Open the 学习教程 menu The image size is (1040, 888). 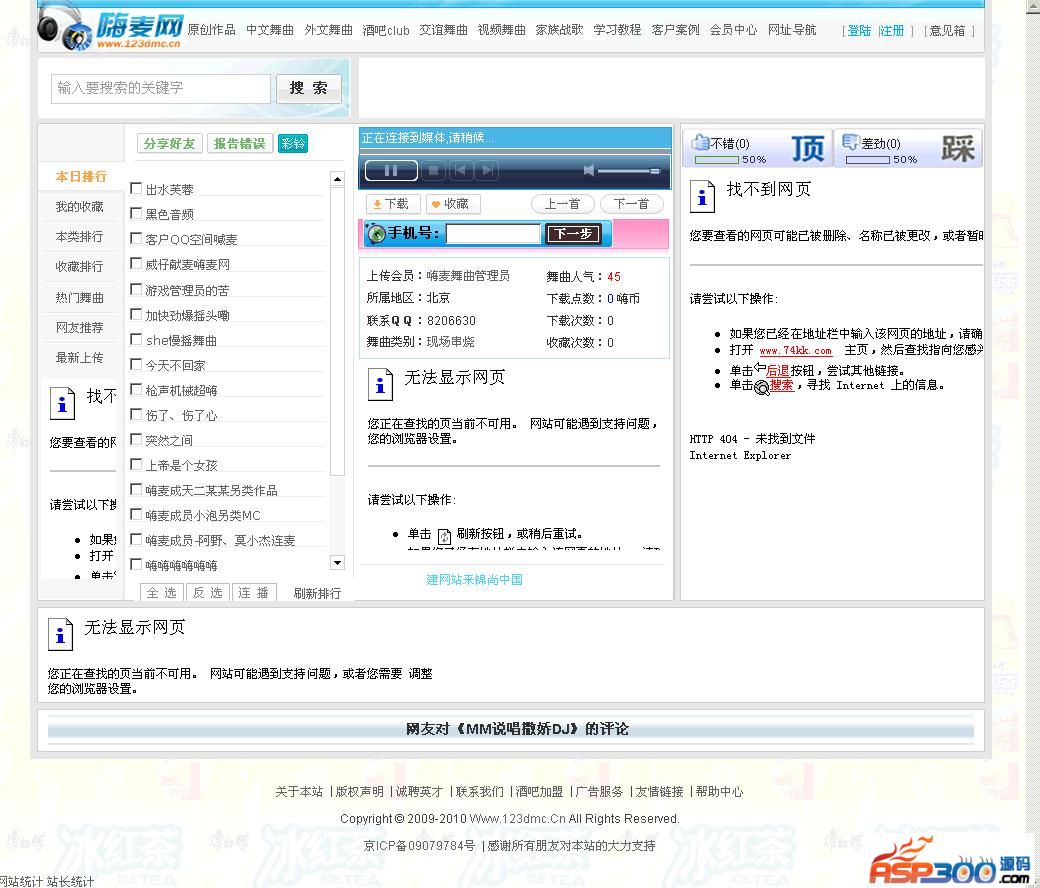pos(618,30)
